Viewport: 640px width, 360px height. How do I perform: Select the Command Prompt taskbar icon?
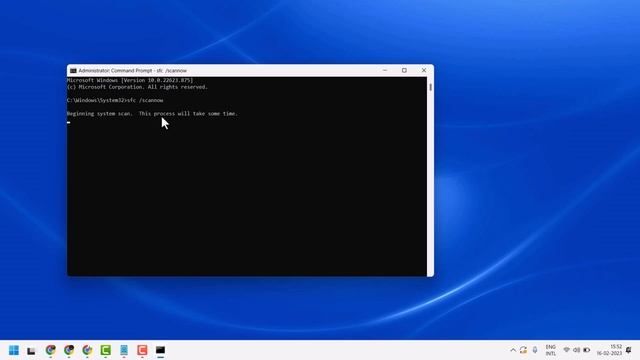coord(160,350)
